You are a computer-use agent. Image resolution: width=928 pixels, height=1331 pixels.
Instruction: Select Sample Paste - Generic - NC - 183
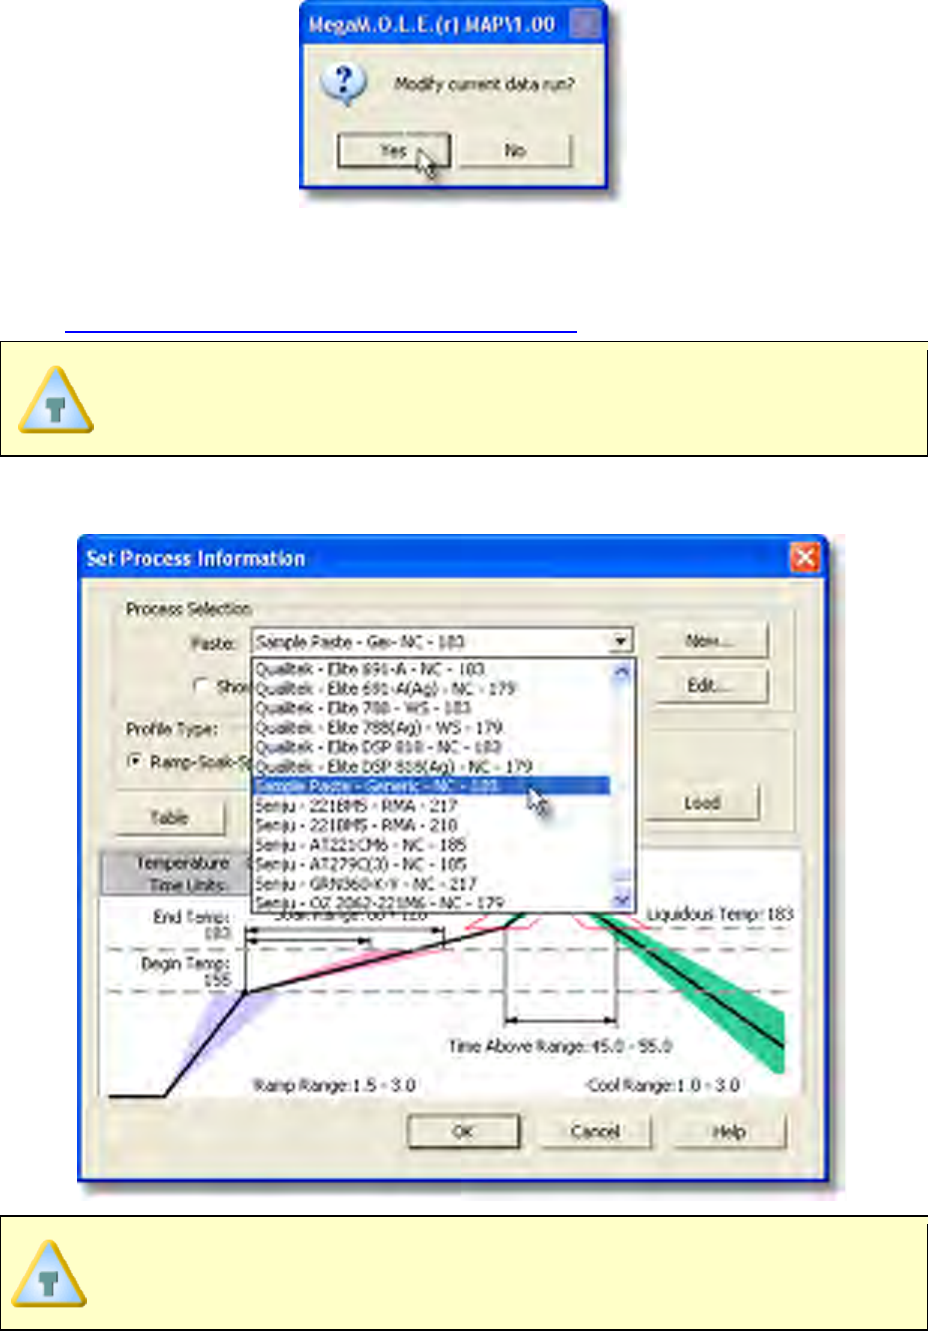[x=431, y=786]
